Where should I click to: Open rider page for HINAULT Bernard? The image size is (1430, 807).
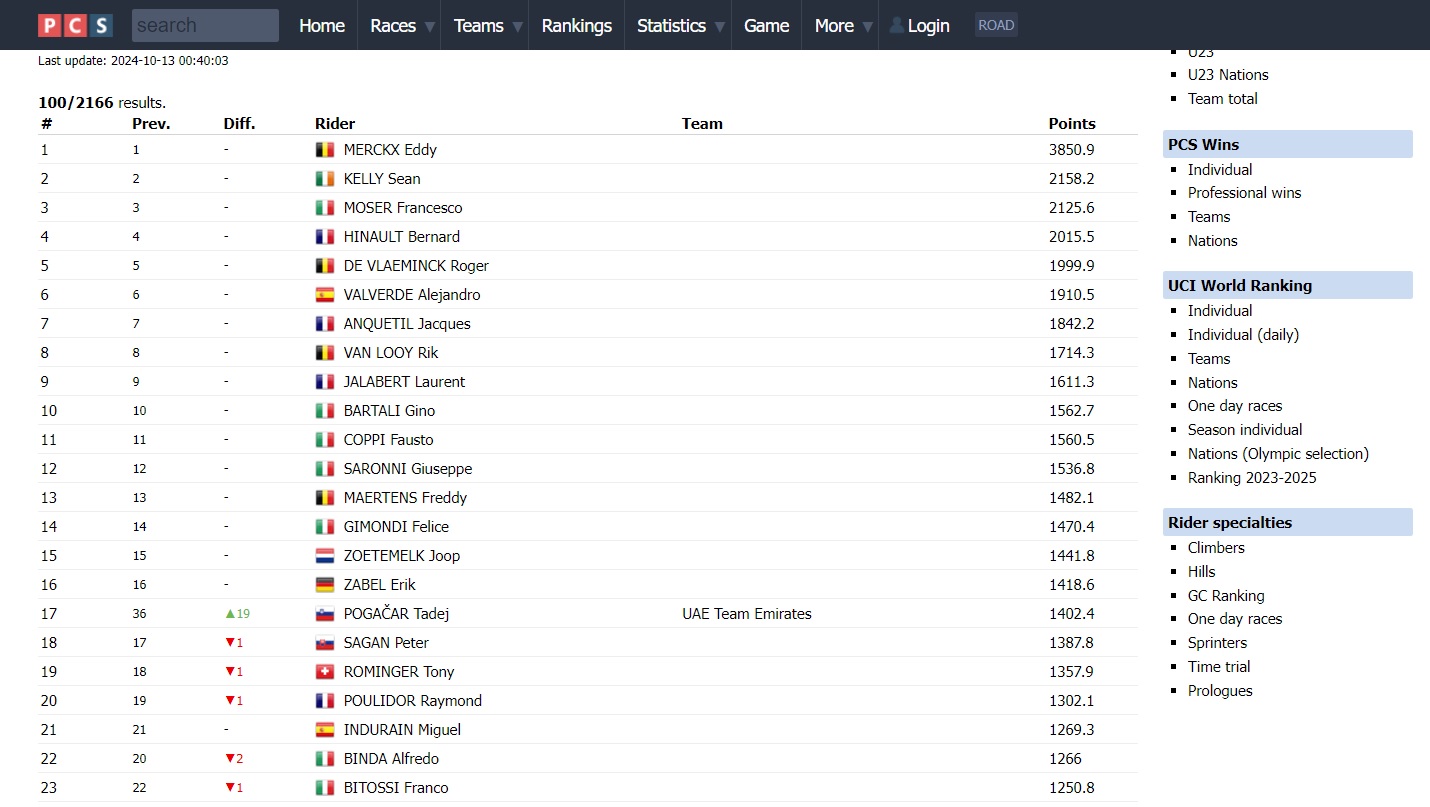pos(401,237)
